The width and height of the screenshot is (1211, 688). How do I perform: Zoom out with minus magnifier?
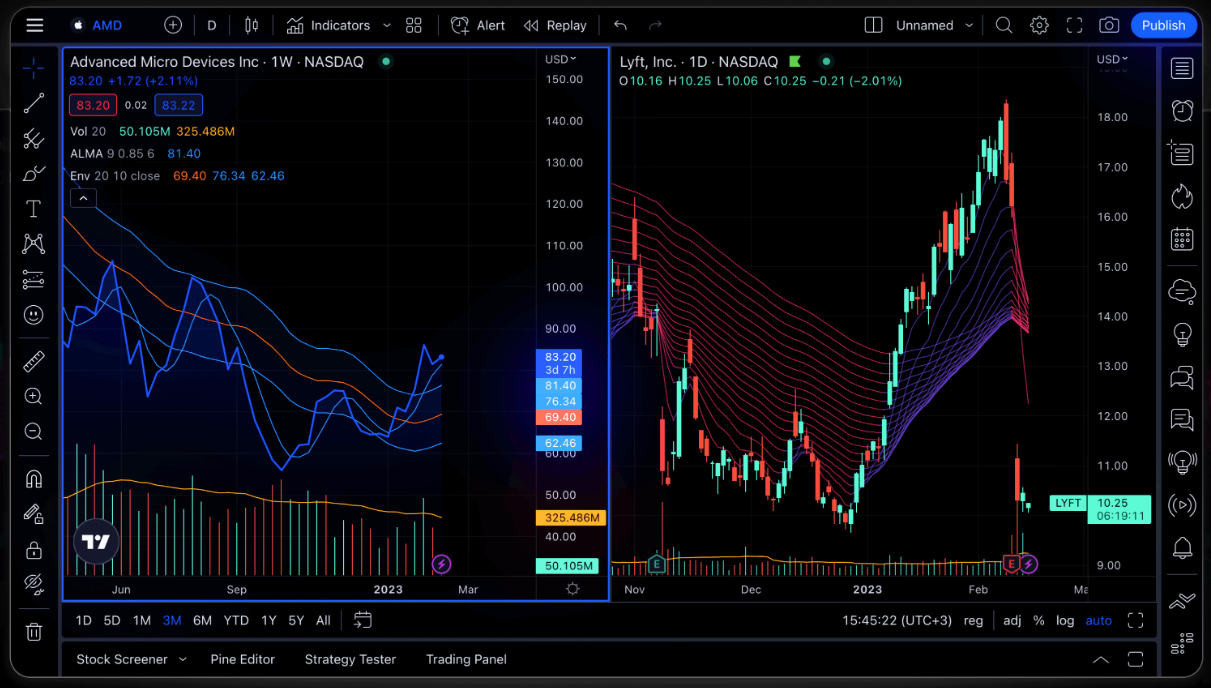(33, 431)
